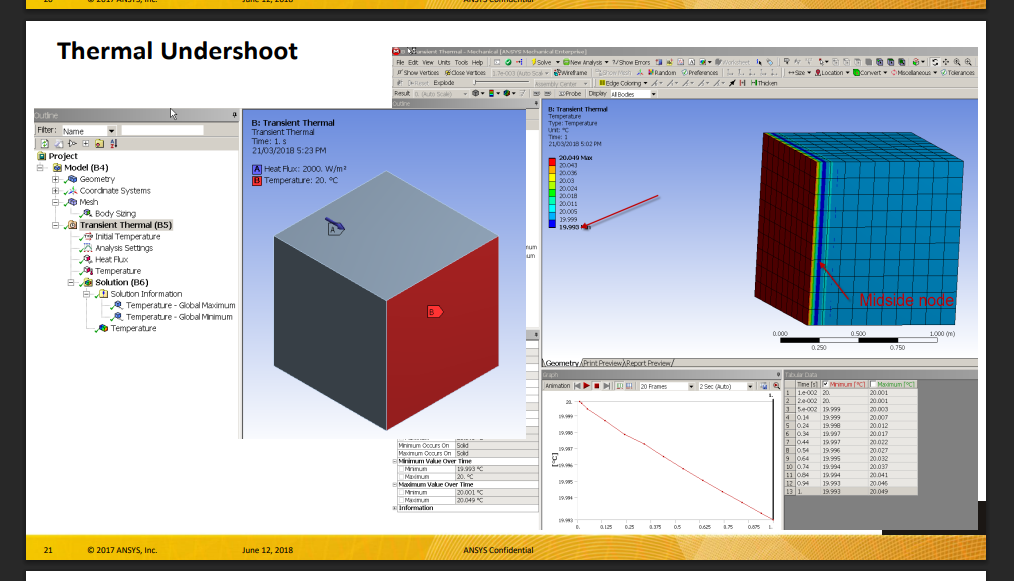1014x581 pixels.
Task: Click the Solve lightning button
Action: point(541,63)
